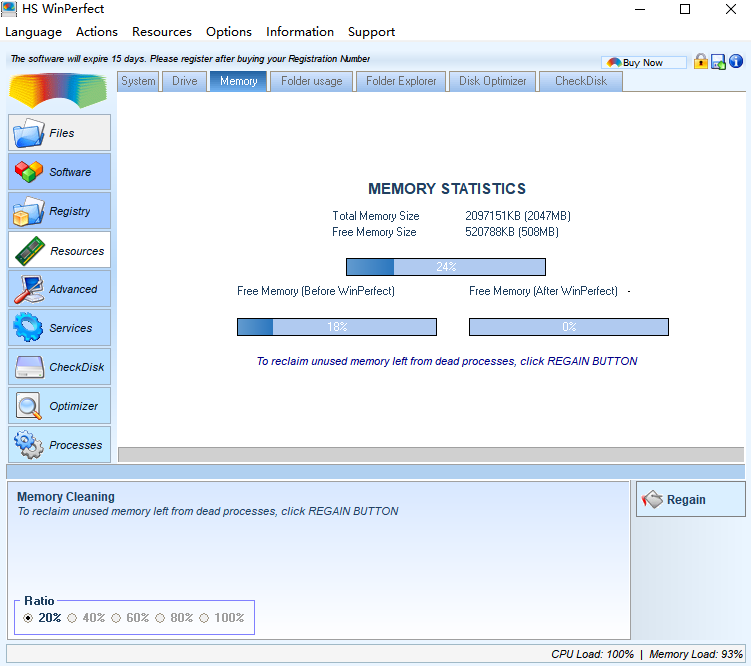Click the gray horizontal bar below statistics
This screenshot has height=666, width=751.
coord(431,454)
